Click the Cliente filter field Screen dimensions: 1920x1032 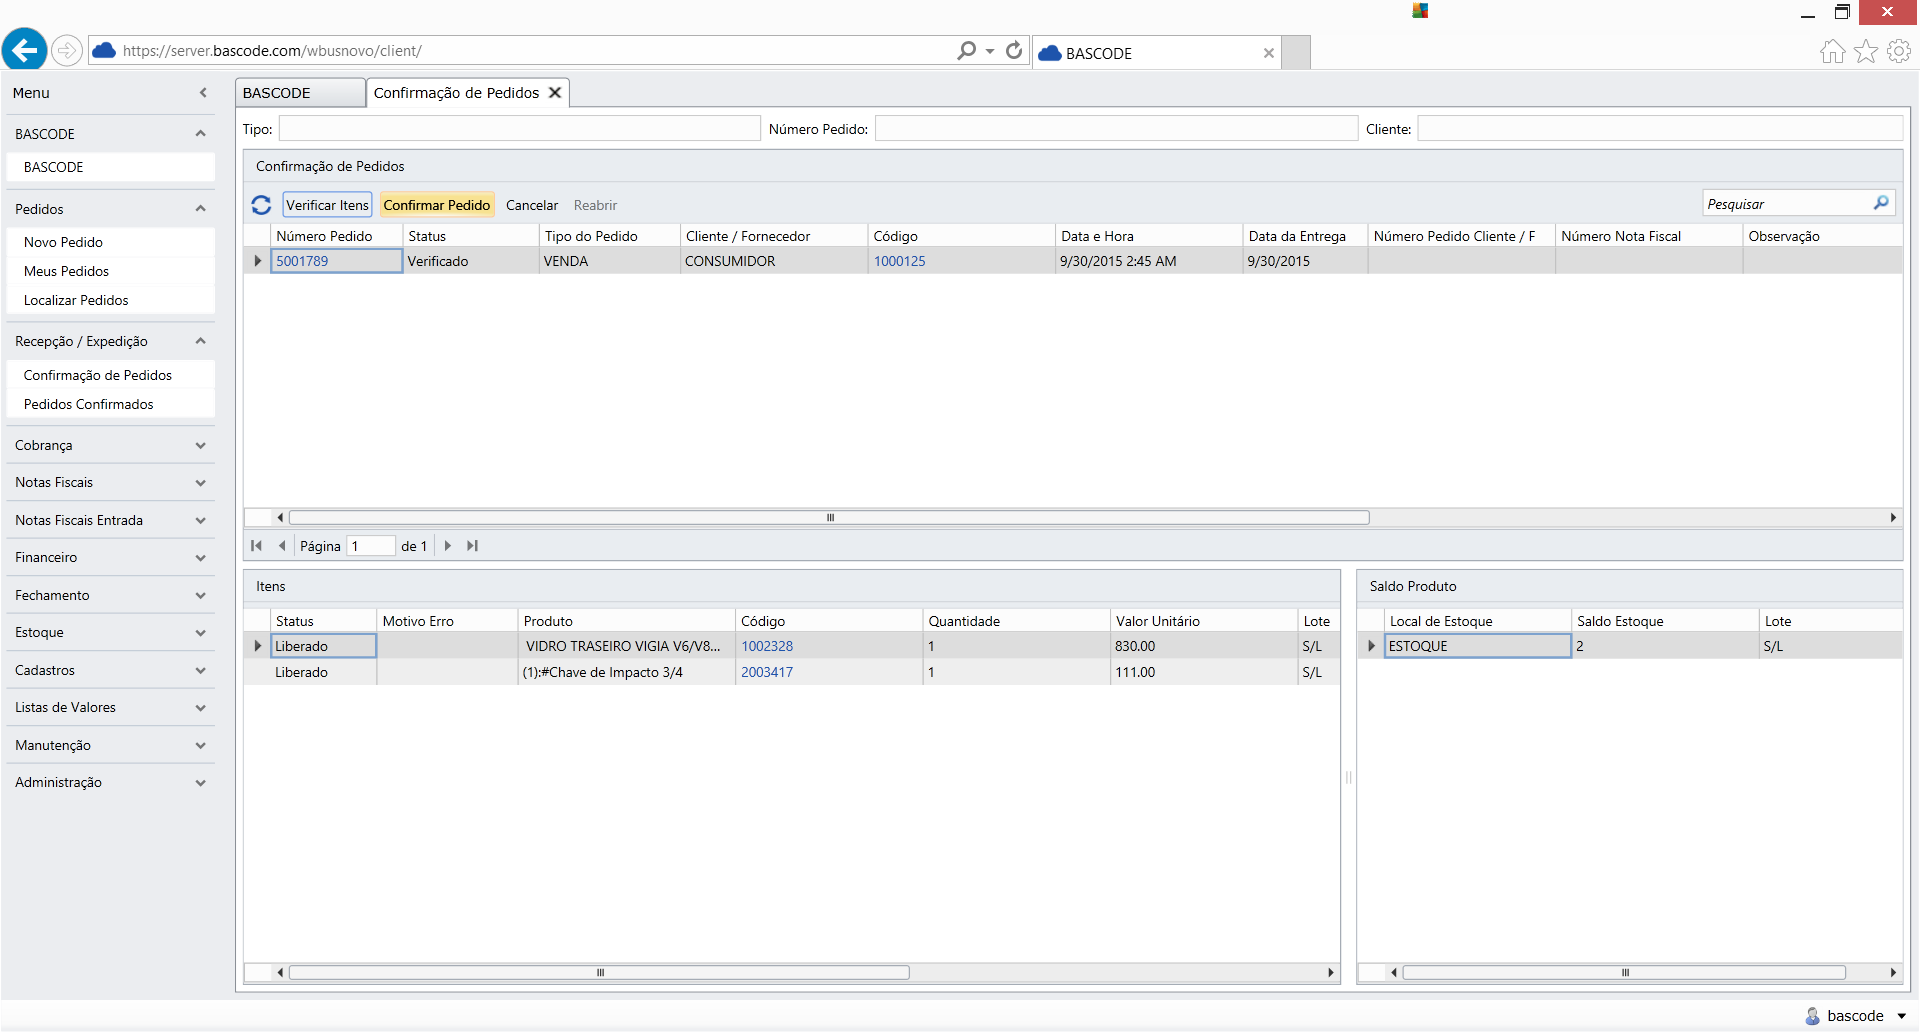[x=1660, y=128]
